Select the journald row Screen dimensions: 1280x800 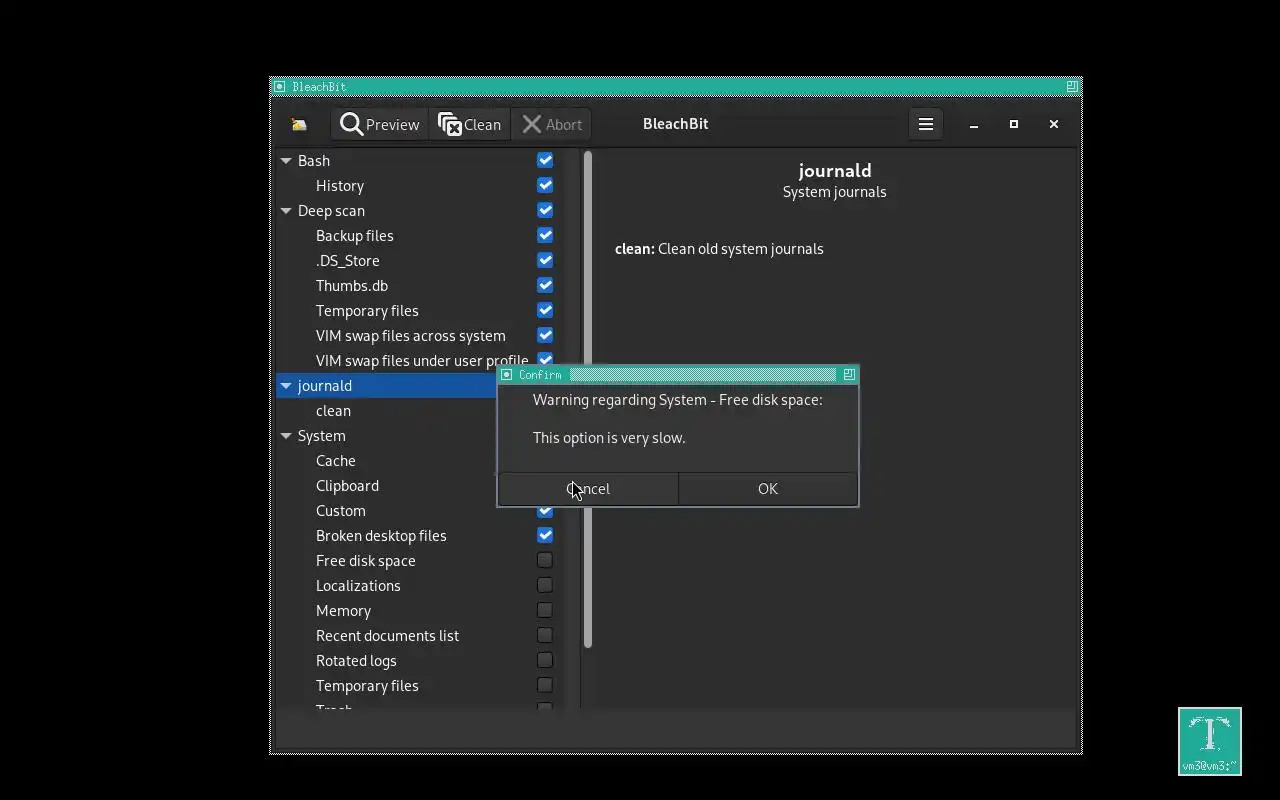pos(387,385)
